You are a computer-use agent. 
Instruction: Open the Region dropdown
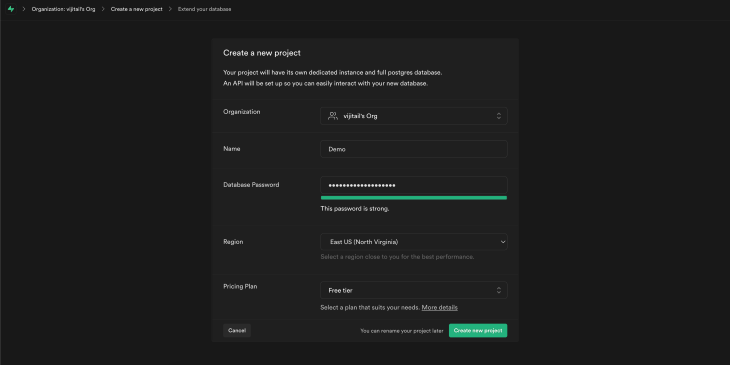coord(413,242)
